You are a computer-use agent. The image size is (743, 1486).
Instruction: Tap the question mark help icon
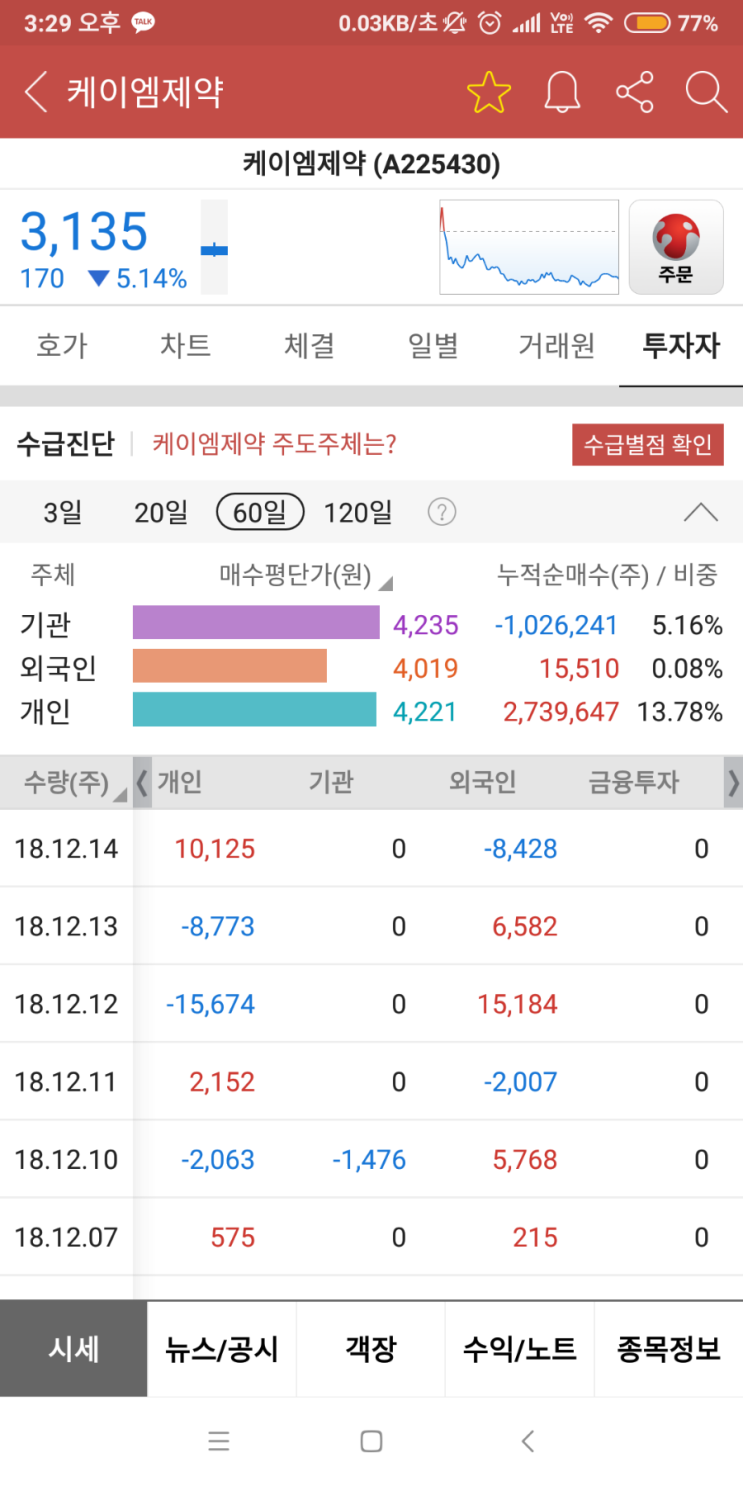[x=442, y=513]
